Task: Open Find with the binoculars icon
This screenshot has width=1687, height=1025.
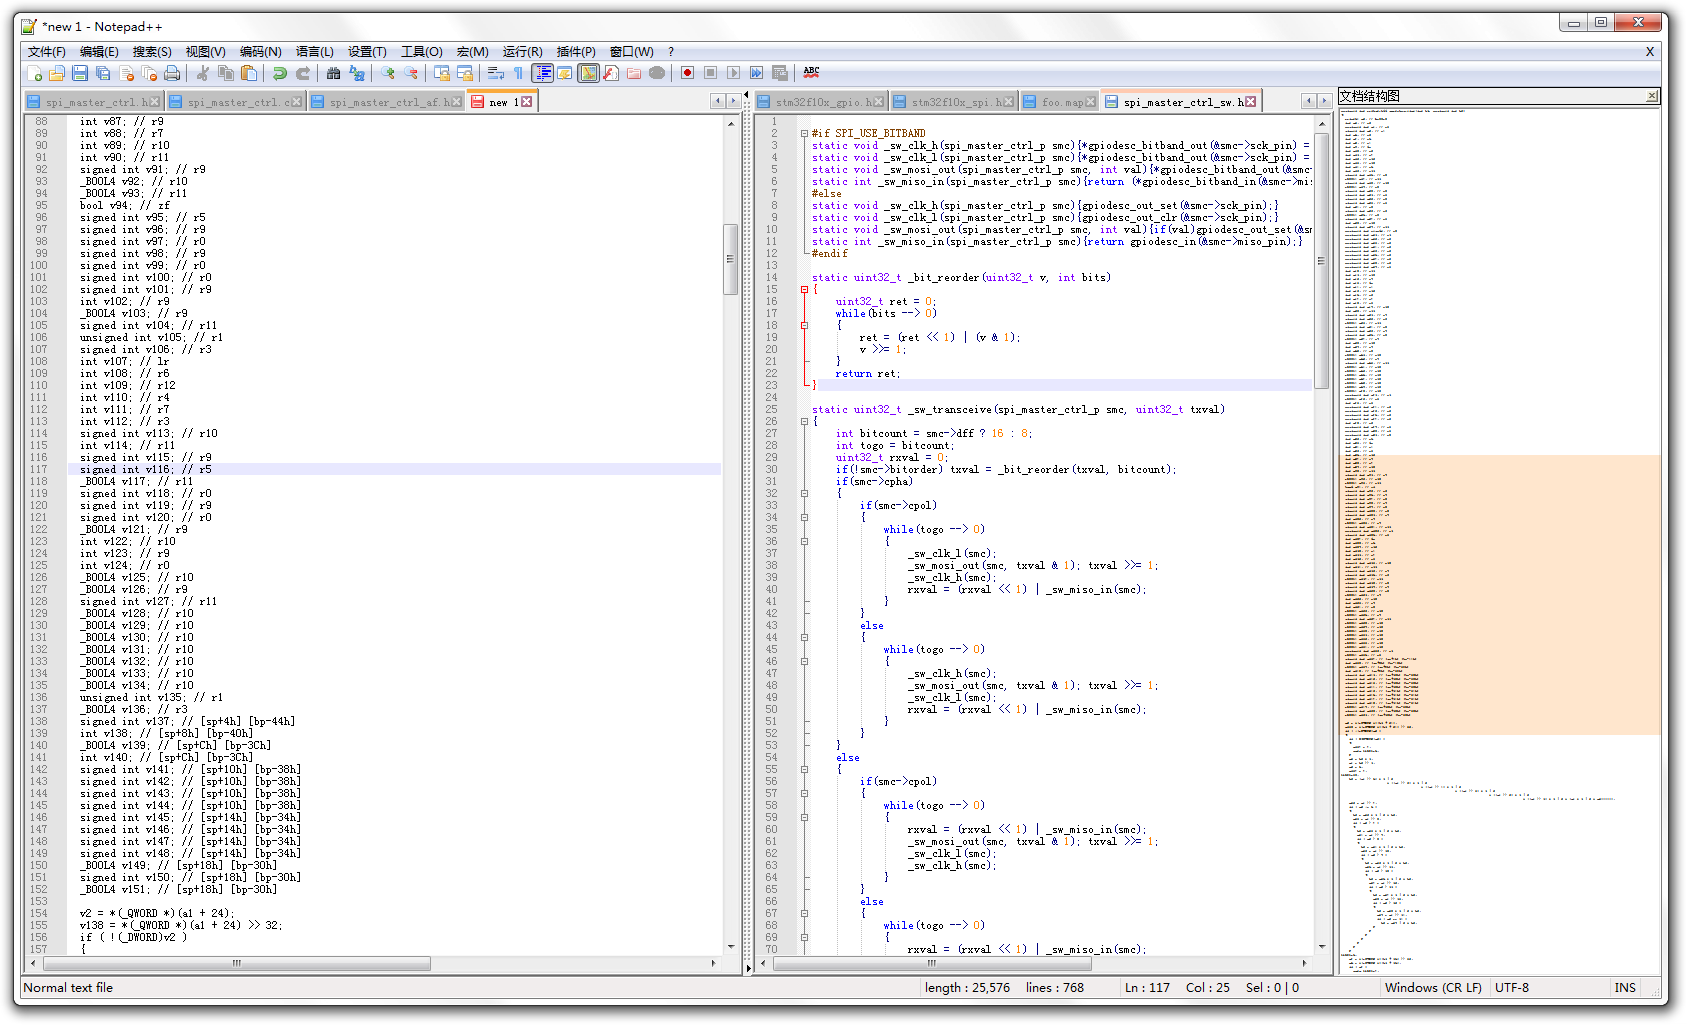Action: pos(334,73)
